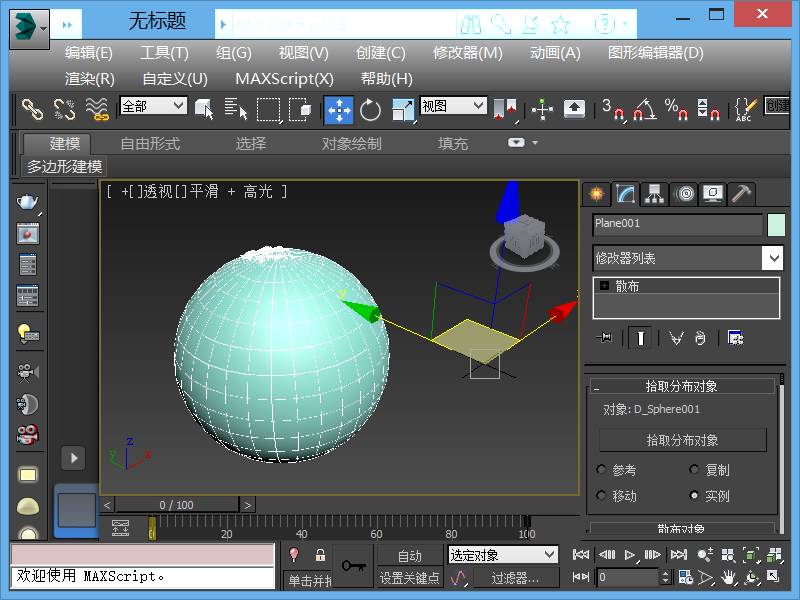
Task: Click the Set Keys key icon button
Action: coord(354,566)
